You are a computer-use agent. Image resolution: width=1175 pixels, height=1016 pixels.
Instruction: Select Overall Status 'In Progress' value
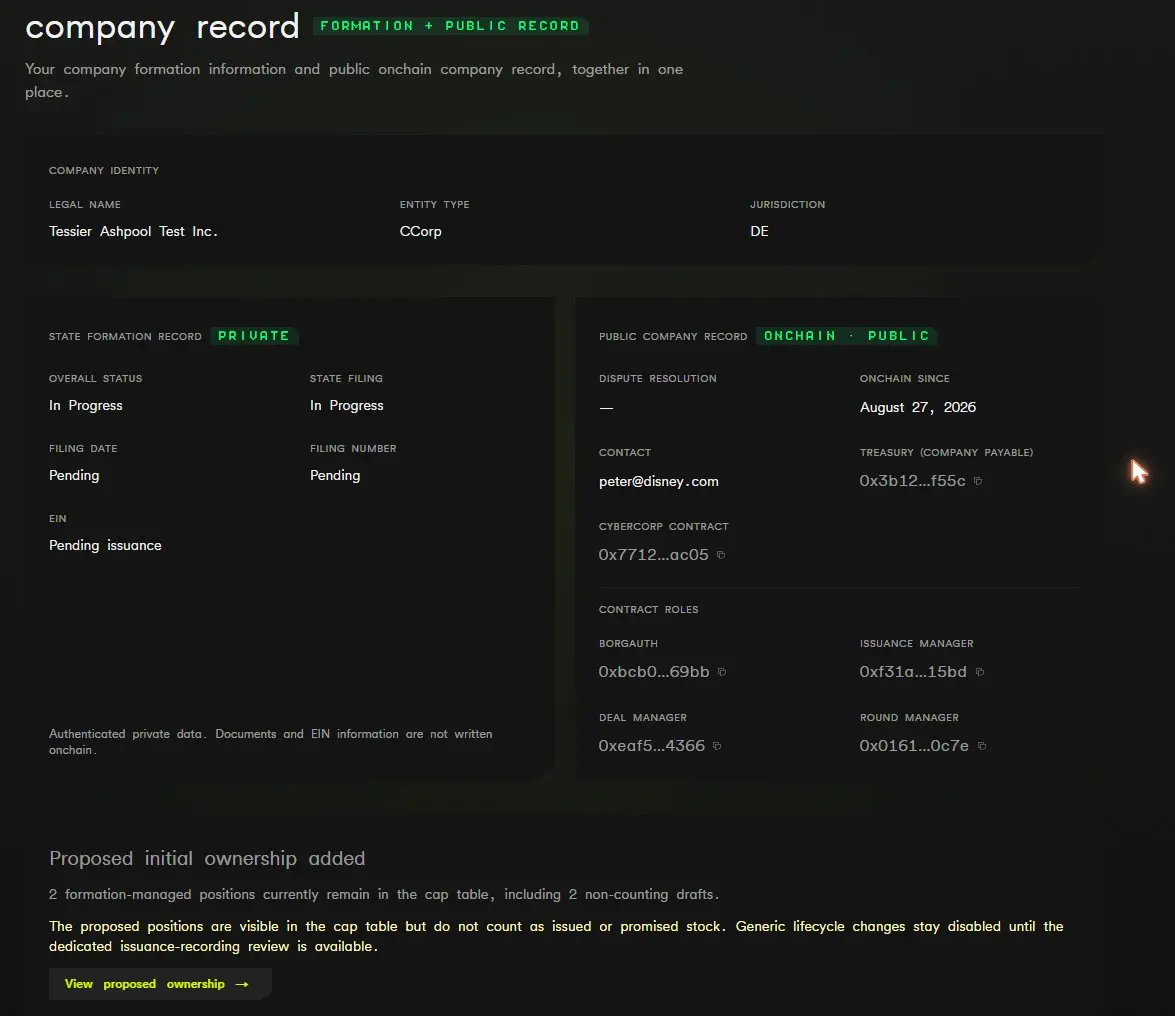pyautogui.click(x=85, y=405)
